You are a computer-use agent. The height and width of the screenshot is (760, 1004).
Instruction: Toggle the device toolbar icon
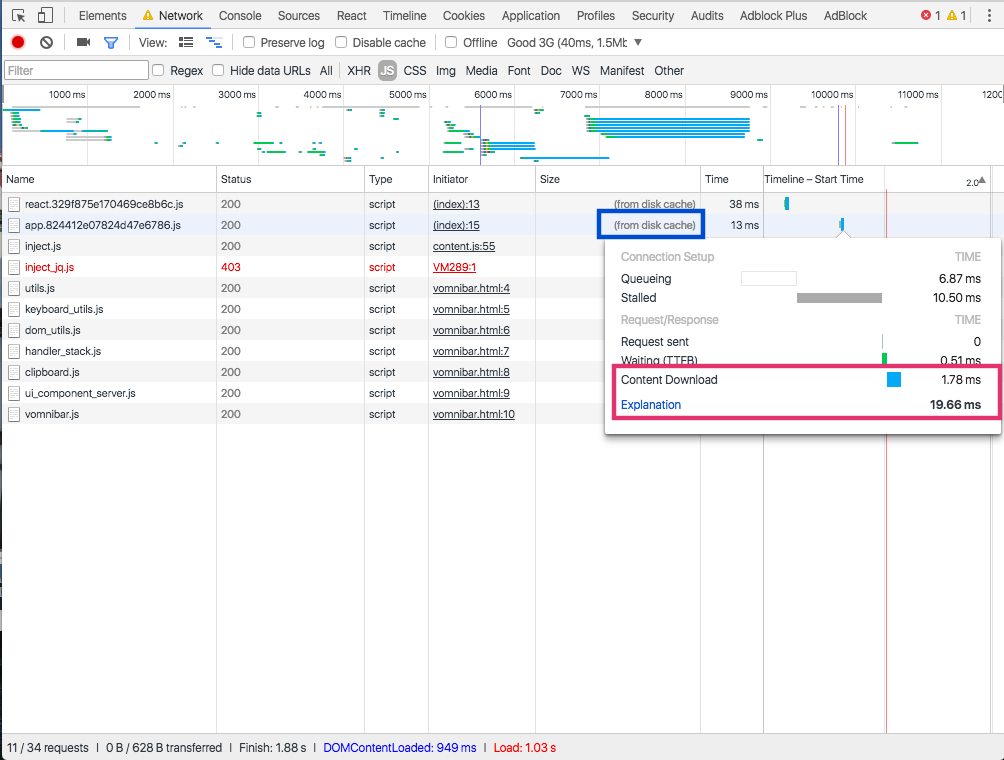[x=45, y=16]
